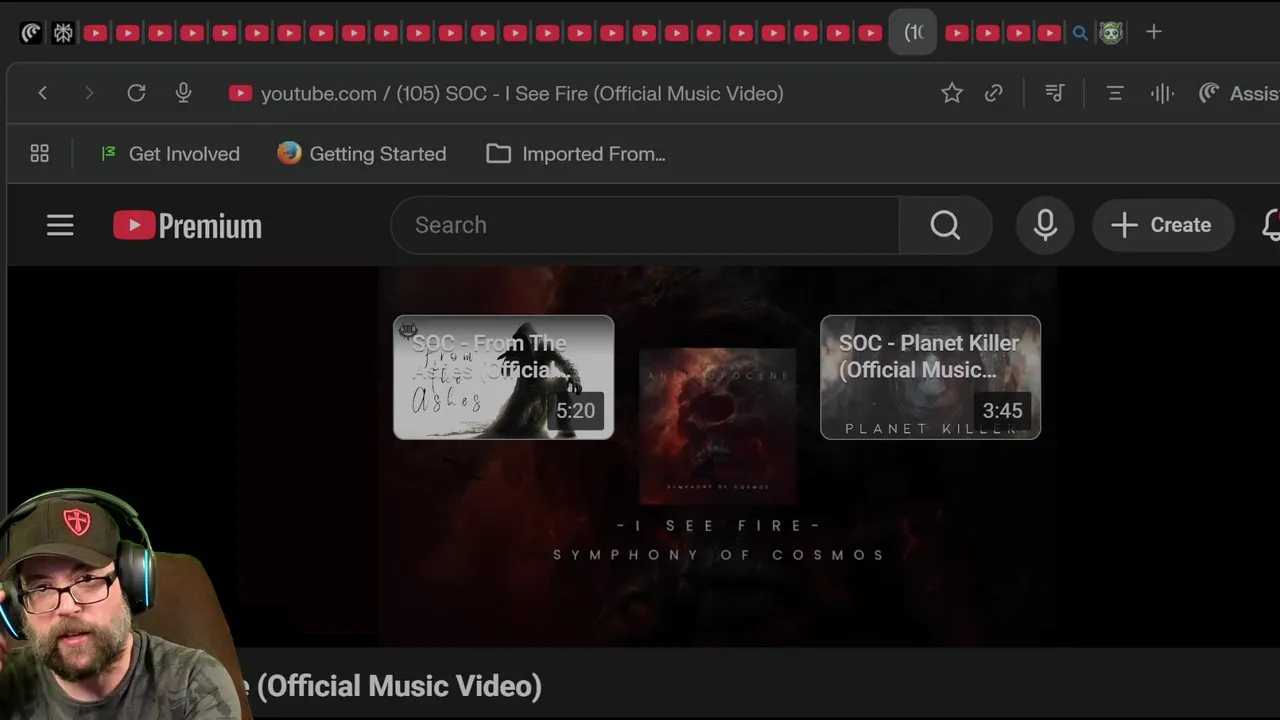Open the notifications bell icon

(1270, 225)
